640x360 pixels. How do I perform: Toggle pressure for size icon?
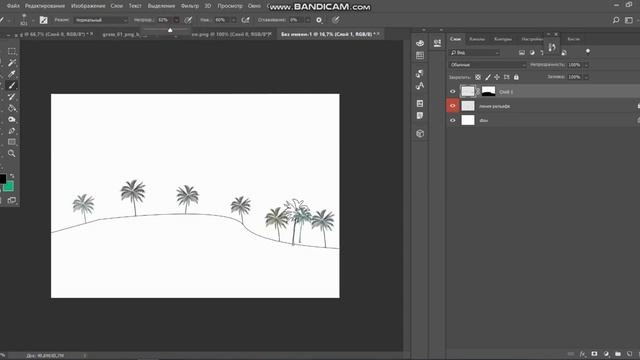(336, 20)
